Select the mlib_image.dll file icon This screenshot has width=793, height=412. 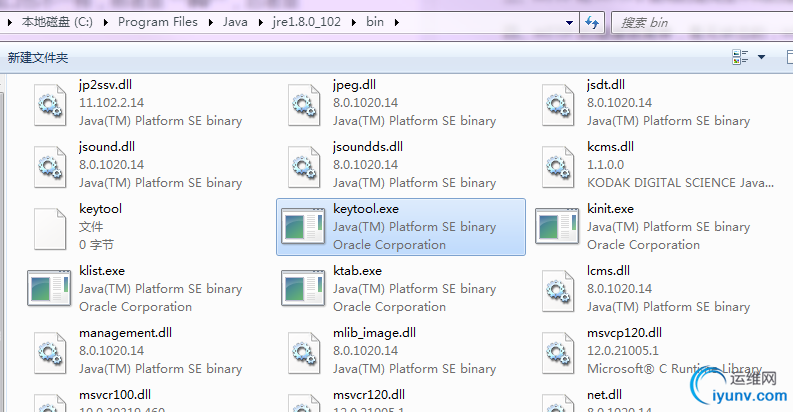[304, 353]
